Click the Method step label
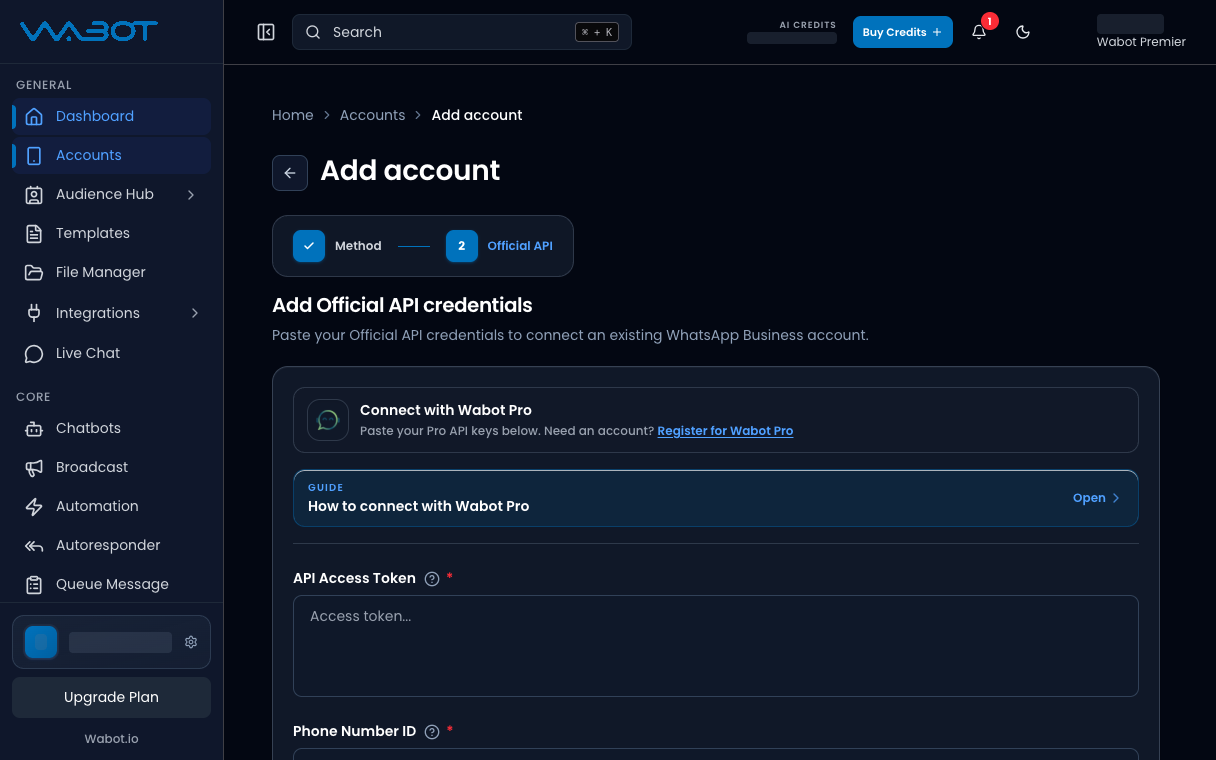The image size is (1216, 760). pos(358,246)
